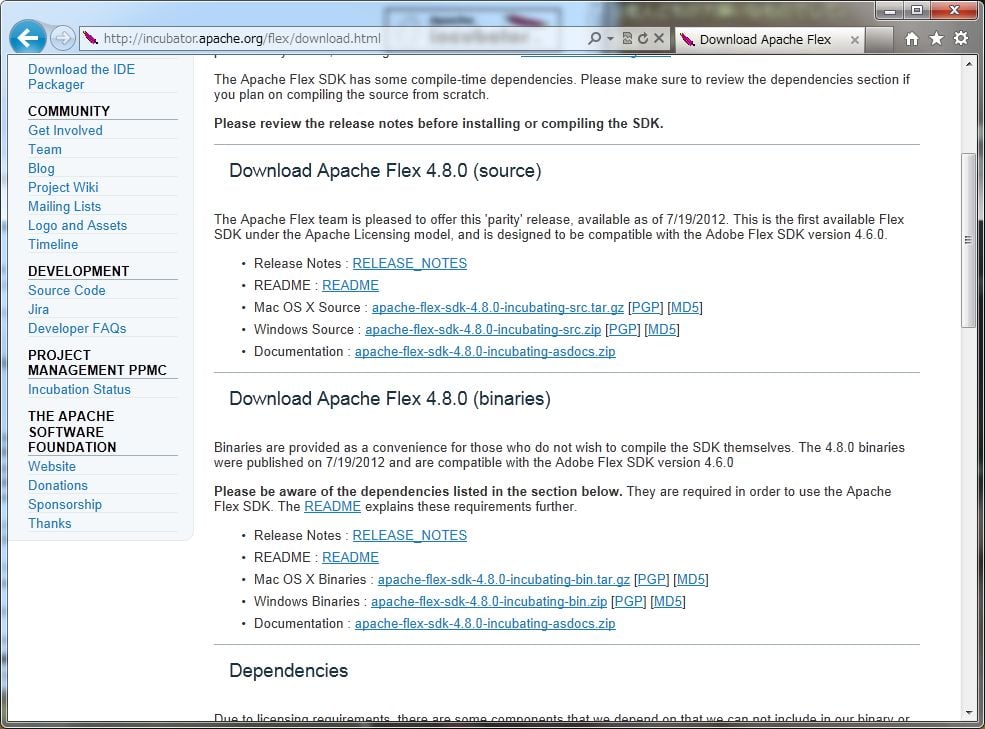Open Download the IDE Packager link
This screenshot has height=729, width=985.
click(x=81, y=77)
